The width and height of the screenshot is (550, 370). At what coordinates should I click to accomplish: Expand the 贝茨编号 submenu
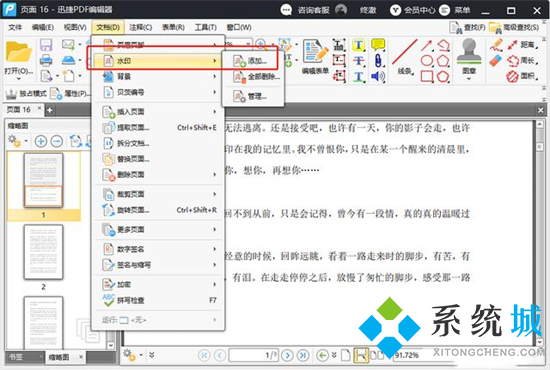pos(157,92)
